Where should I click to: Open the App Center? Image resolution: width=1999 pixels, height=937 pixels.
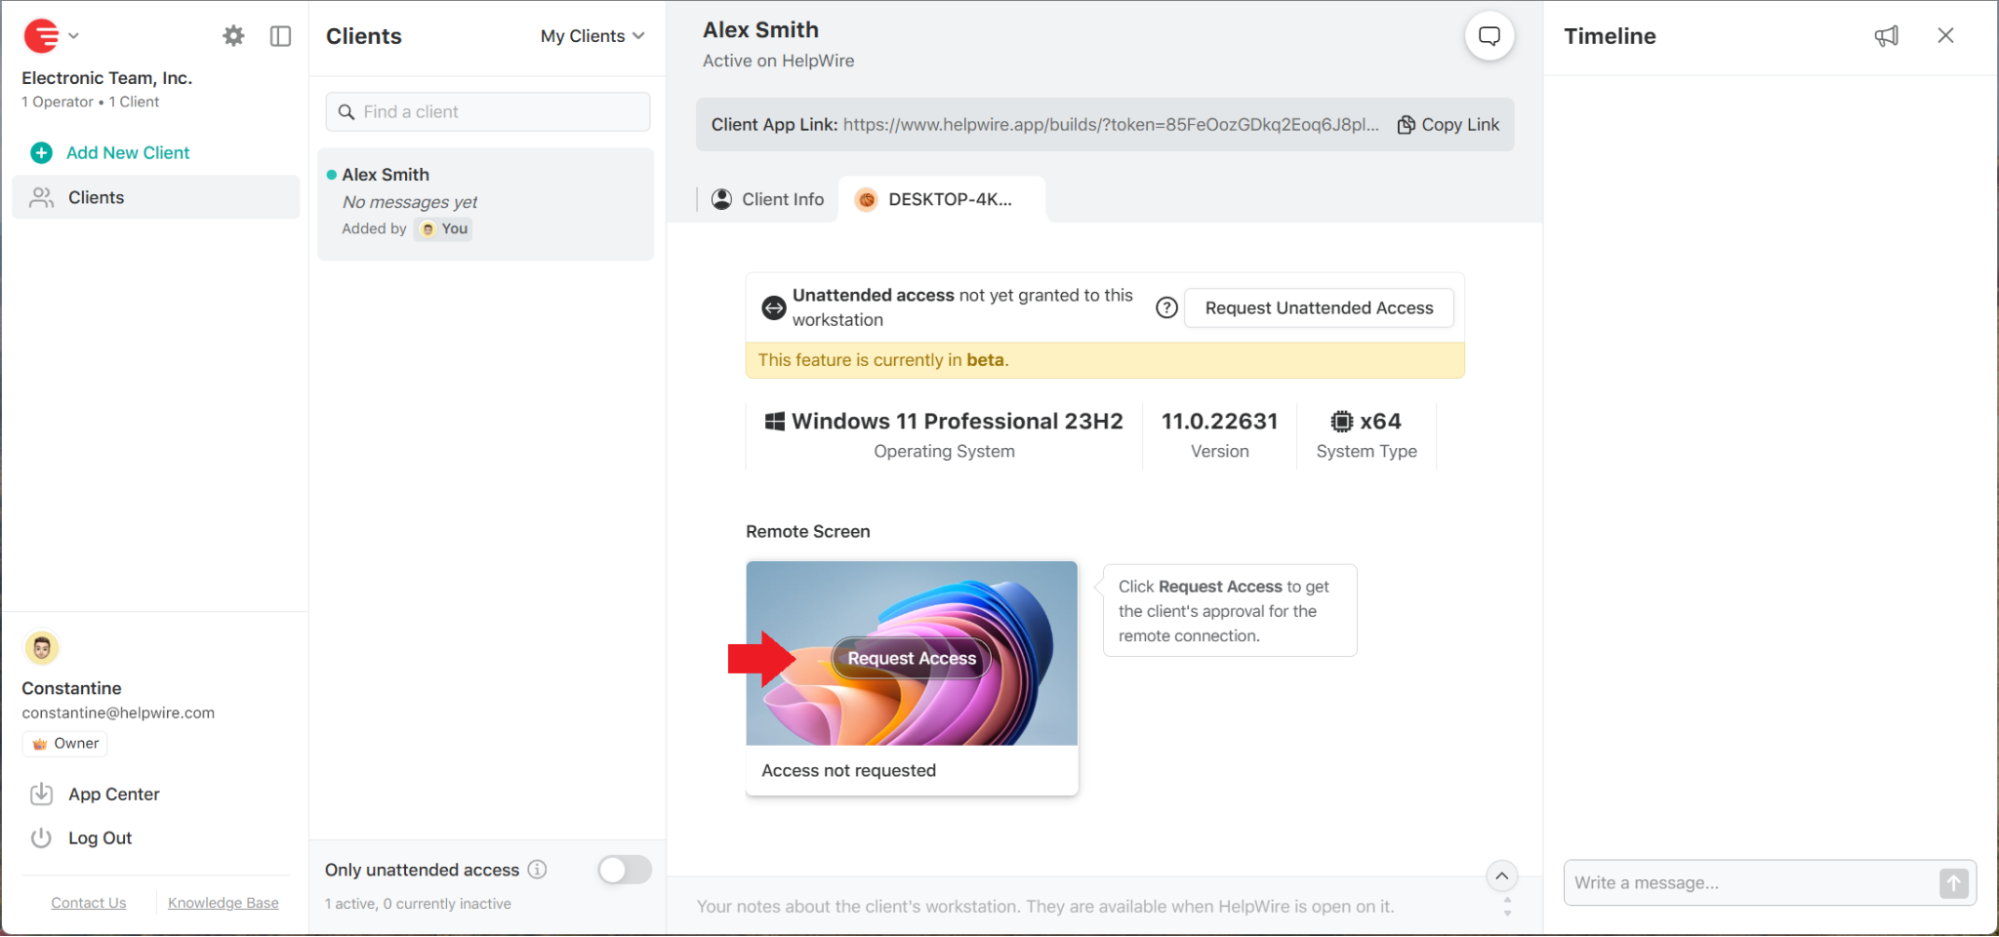tap(113, 794)
